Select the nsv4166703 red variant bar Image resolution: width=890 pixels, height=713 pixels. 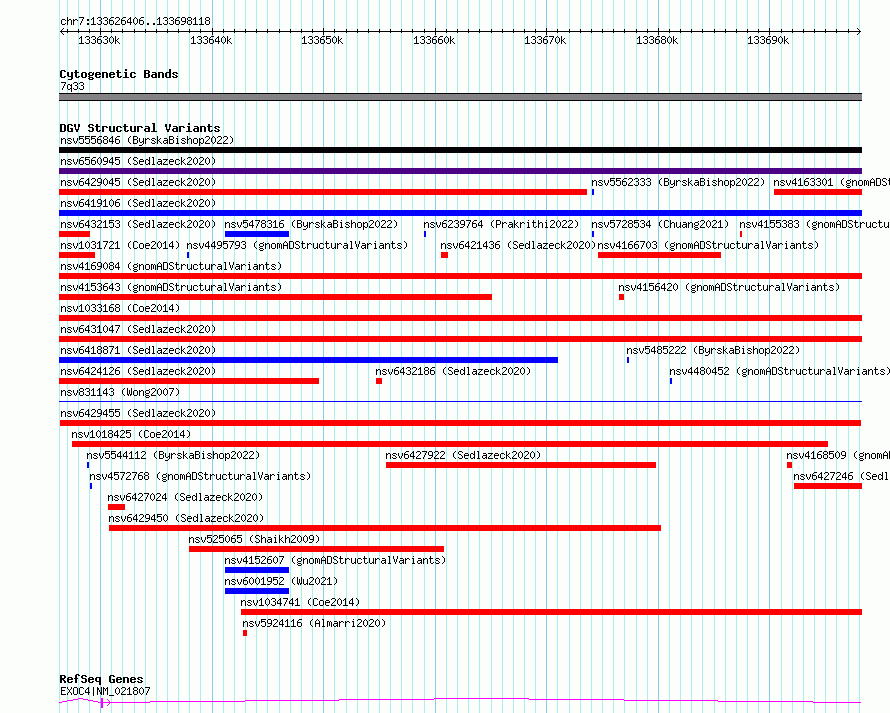pyautogui.click(x=659, y=255)
